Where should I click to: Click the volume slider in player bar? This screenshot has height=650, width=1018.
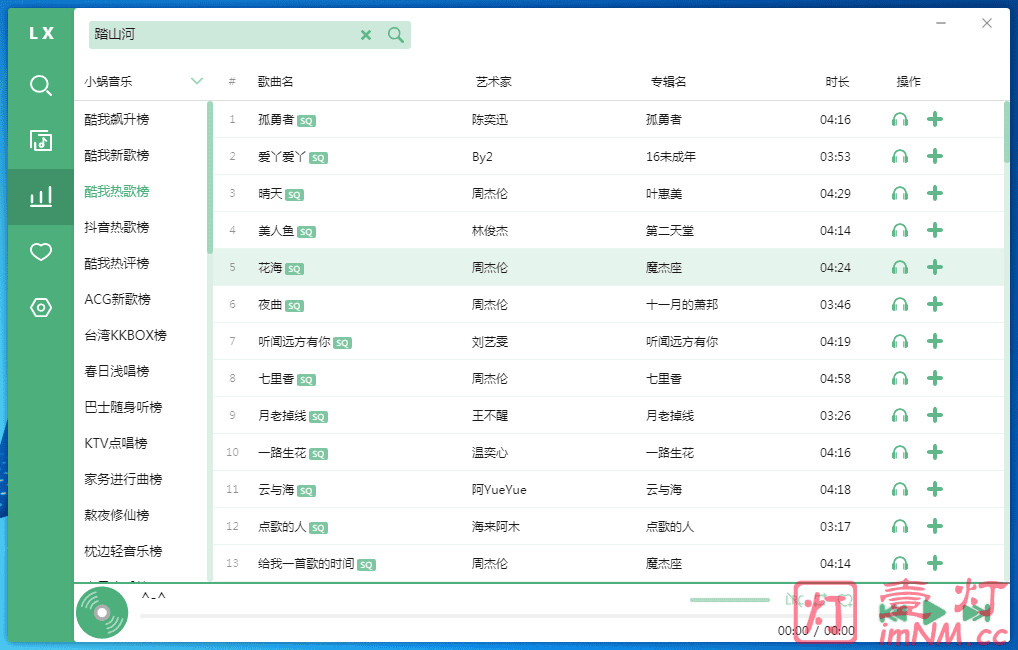pyautogui.click(x=729, y=600)
